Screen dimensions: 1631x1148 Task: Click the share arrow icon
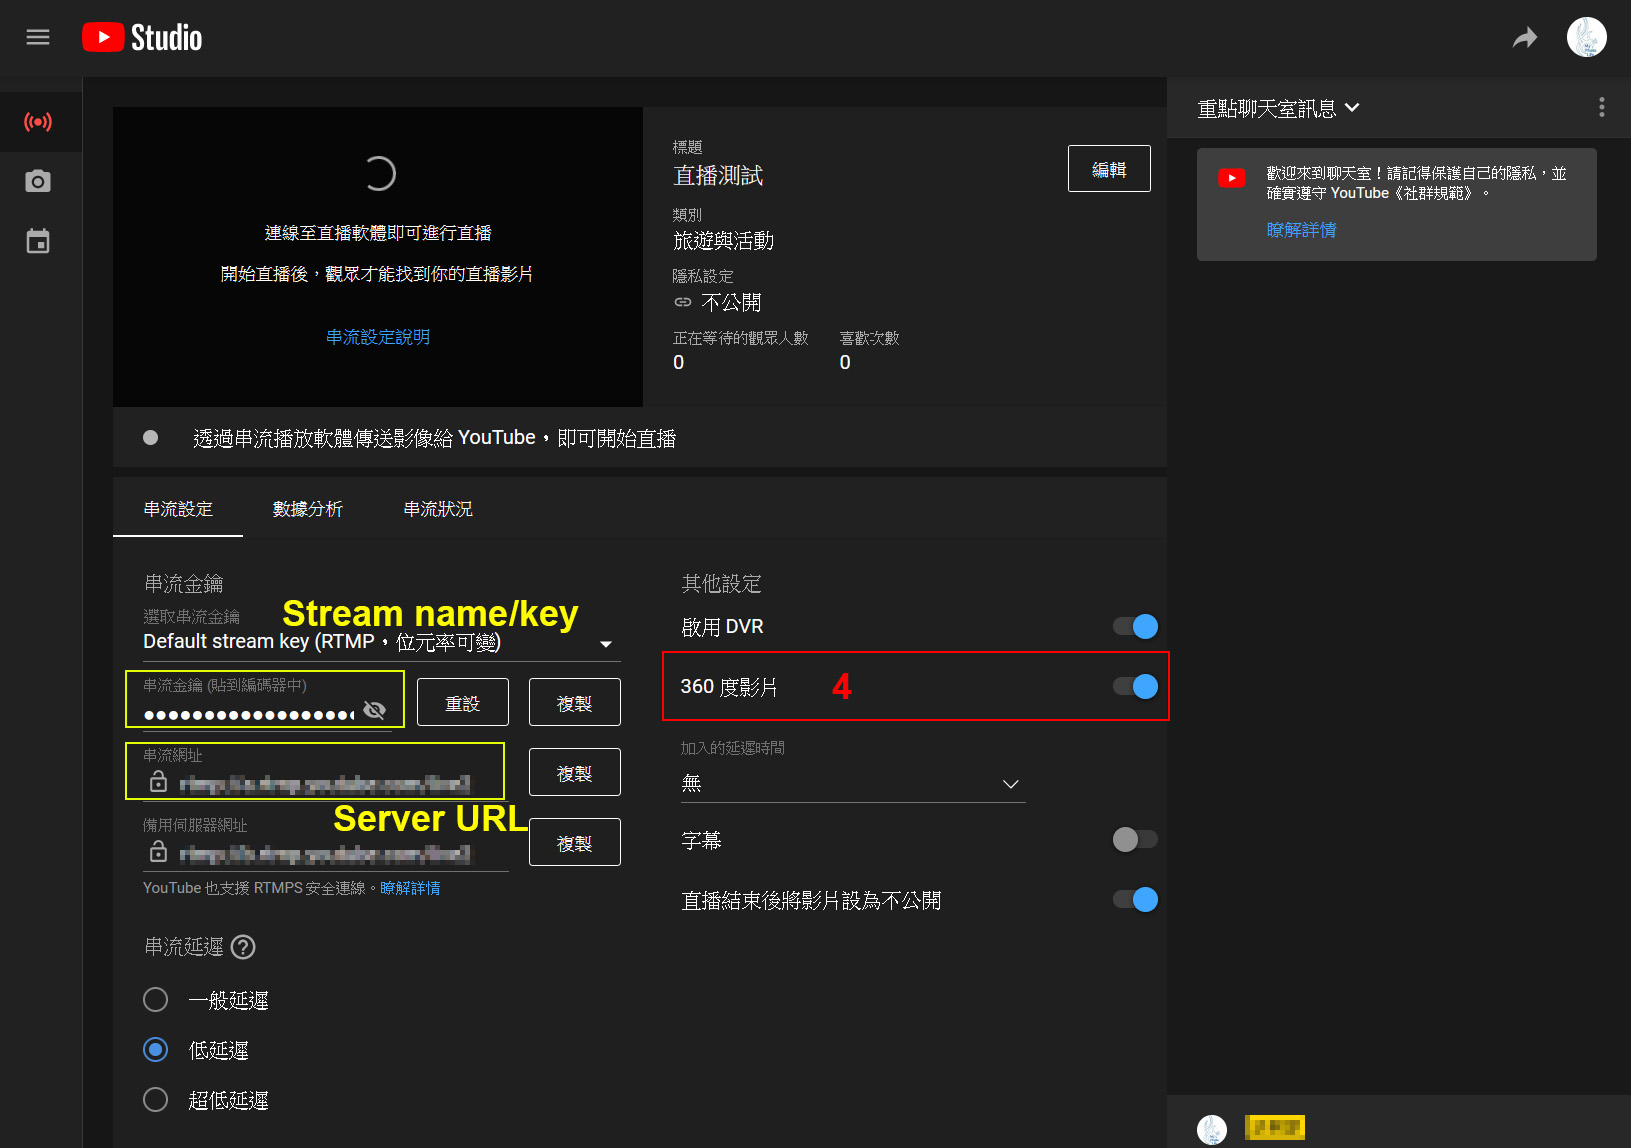point(1524,38)
